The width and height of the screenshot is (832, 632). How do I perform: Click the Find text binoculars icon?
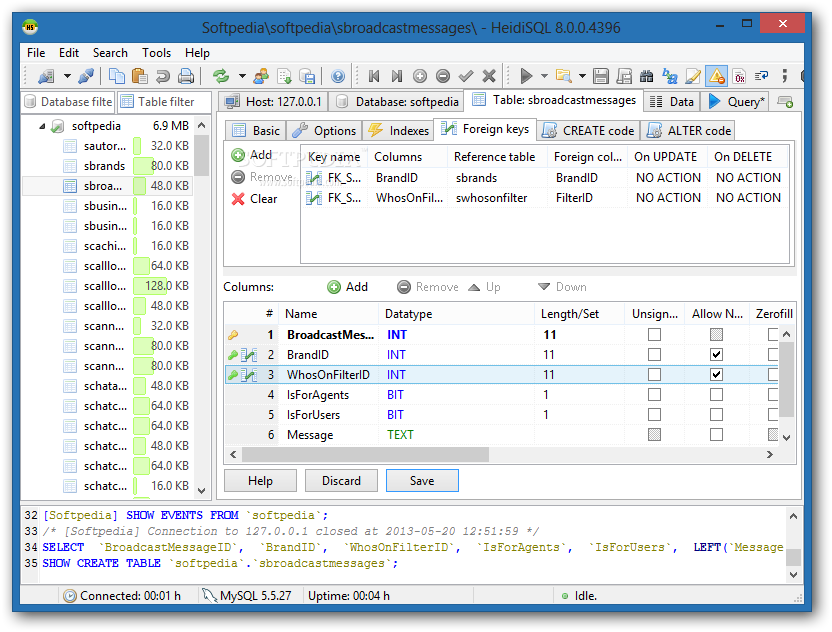click(646, 76)
